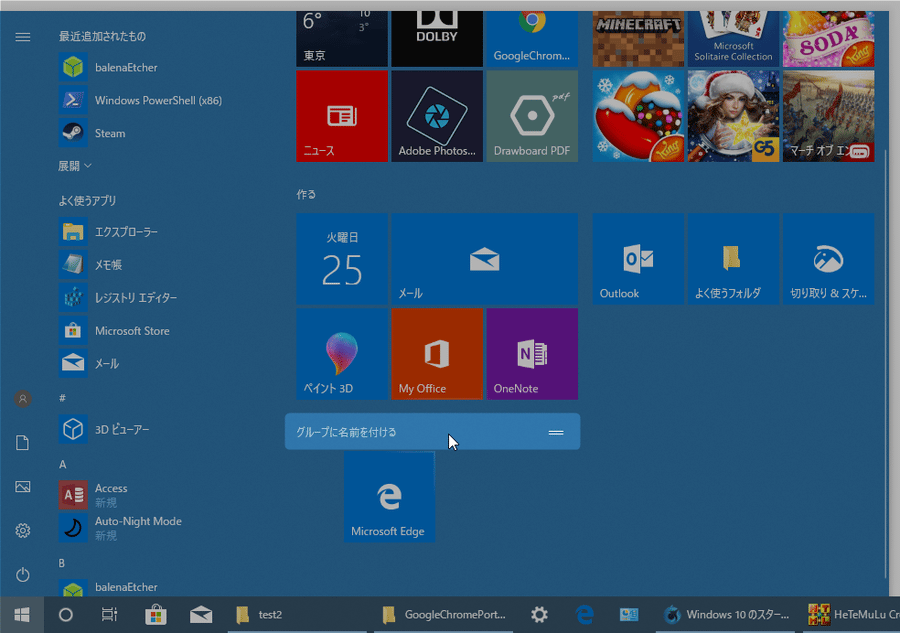Open the Dolby tile
The image size is (900, 633).
click(437, 38)
